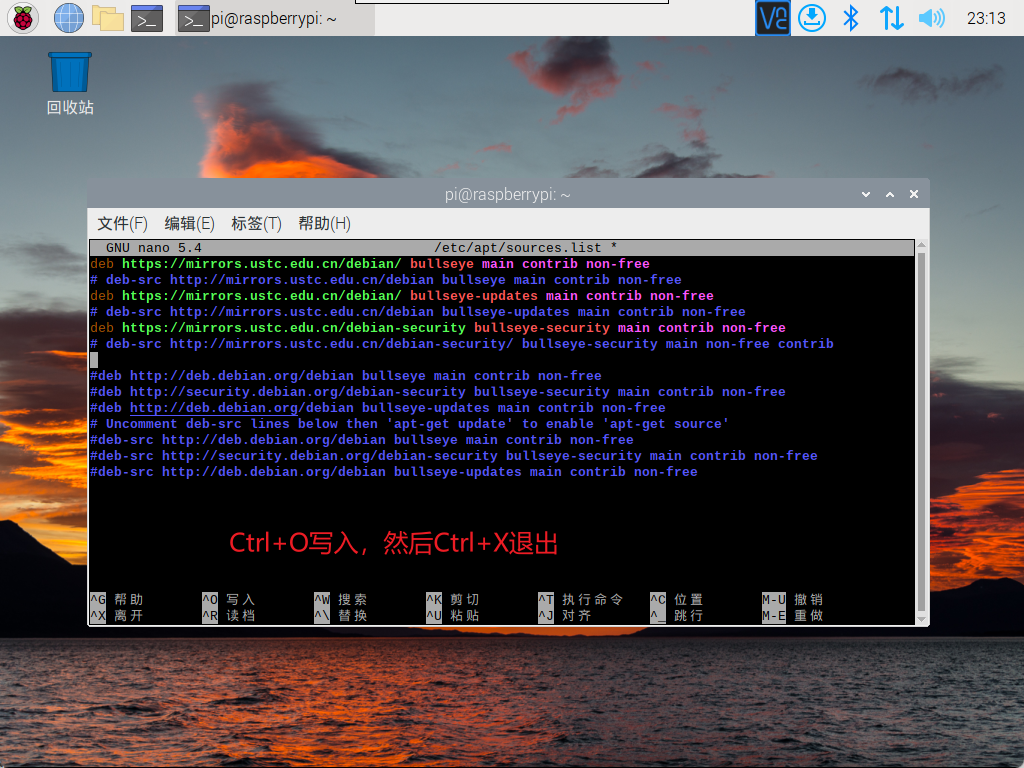Minimize terminal with the down chevron

(x=866, y=195)
